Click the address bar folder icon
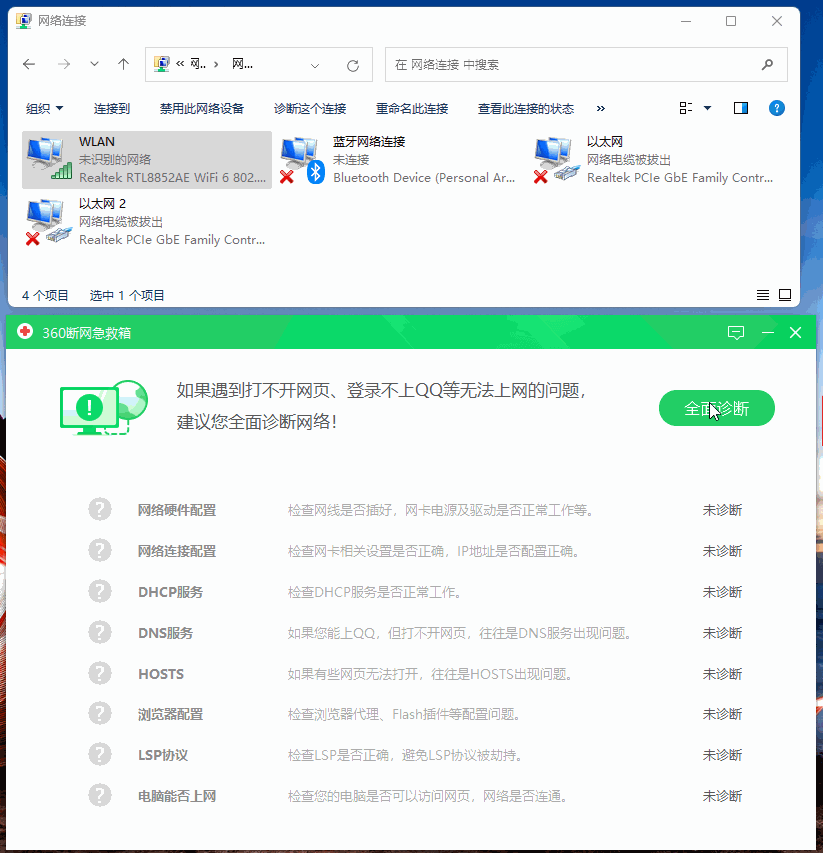The width and height of the screenshot is (823, 853). tap(162, 64)
